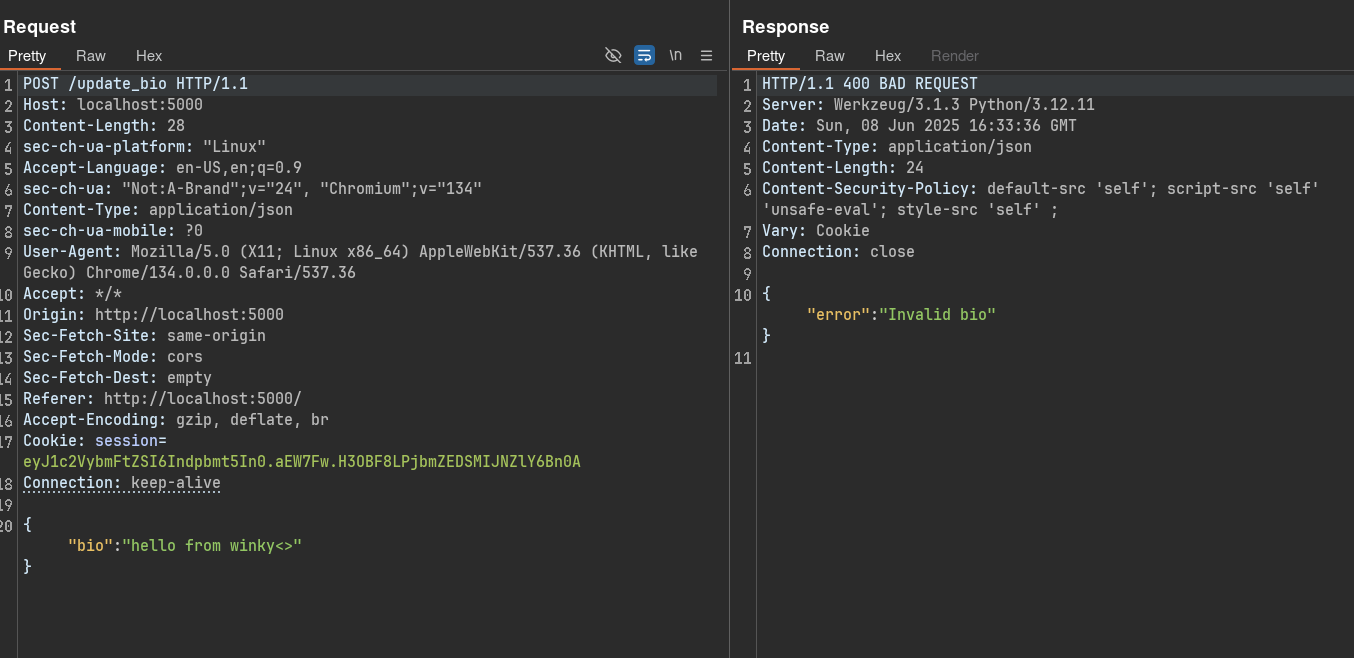This screenshot has height=658, width=1354.
Task: Click the Content-Type: application/json request header
Action: point(158,210)
